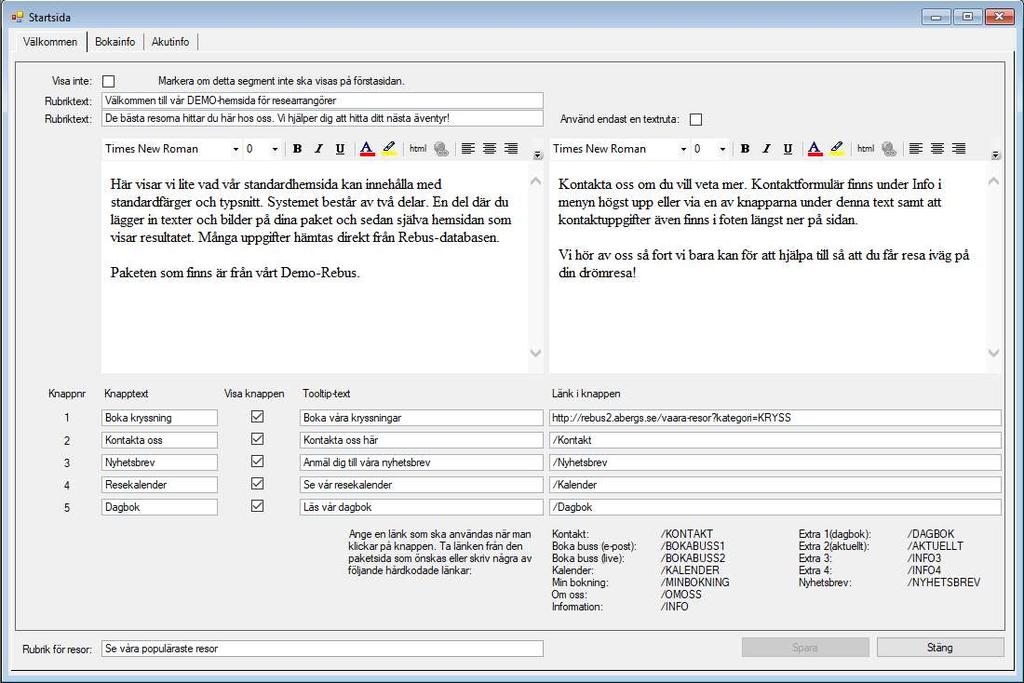Uncheck Visa knappen for Nyhetsbrev row

[x=257, y=461]
